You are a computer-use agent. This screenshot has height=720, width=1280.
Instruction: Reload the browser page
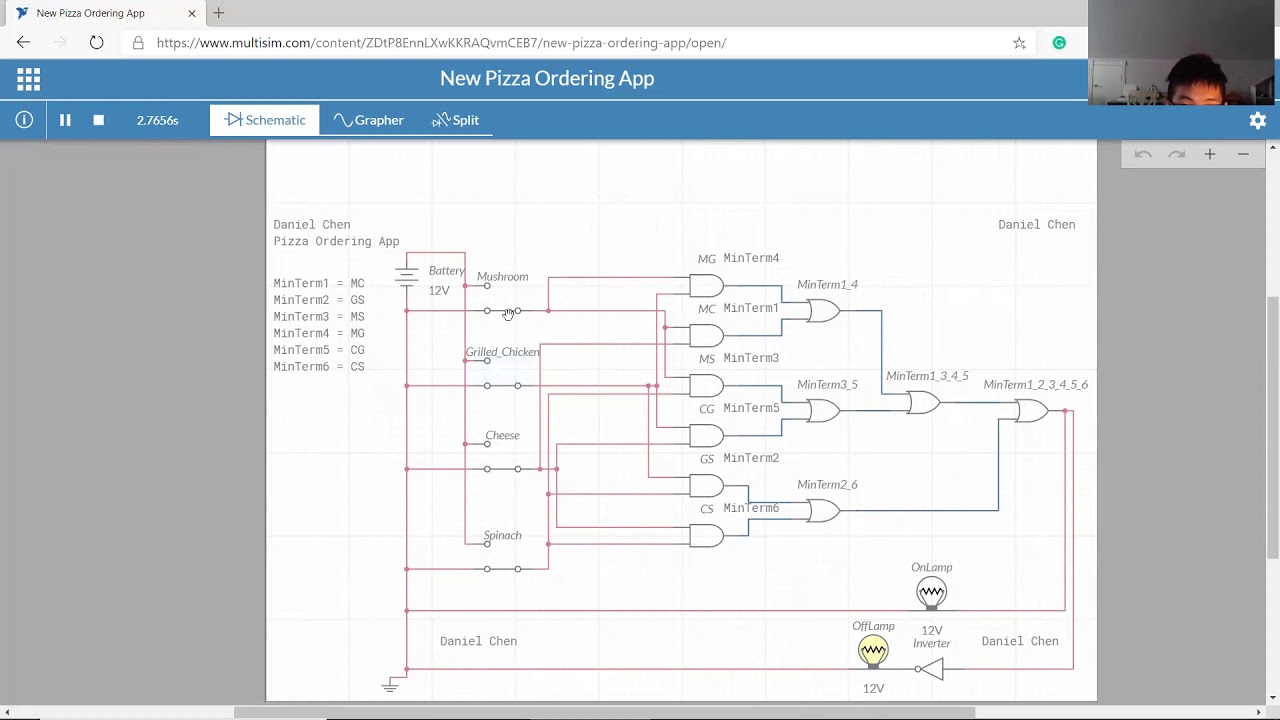(96, 43)
